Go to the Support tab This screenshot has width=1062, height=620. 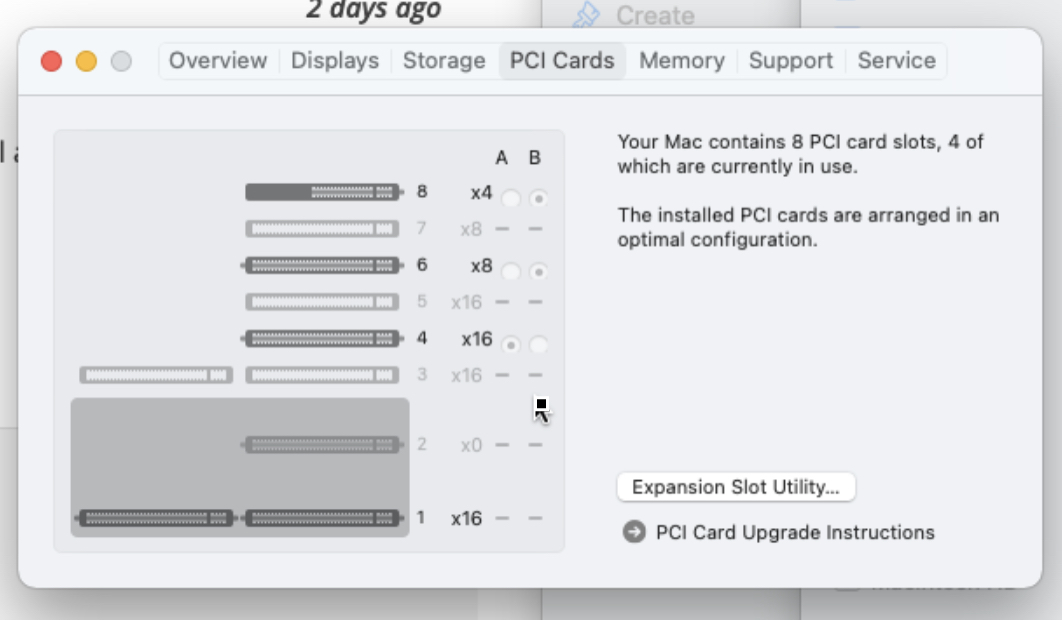click(791, 60)
